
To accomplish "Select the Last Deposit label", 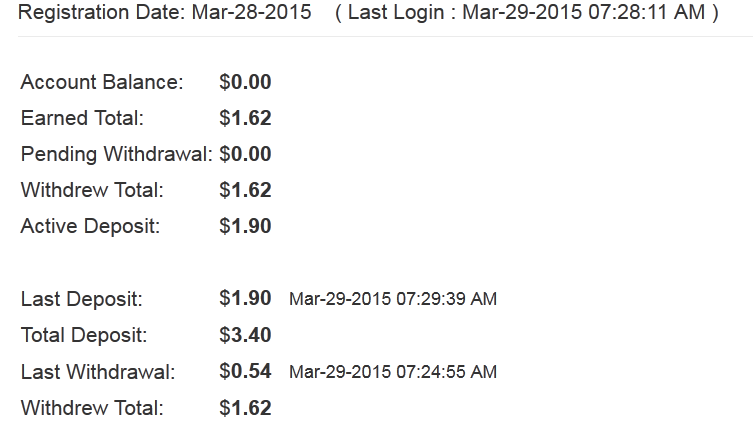I will click(82, 299).
